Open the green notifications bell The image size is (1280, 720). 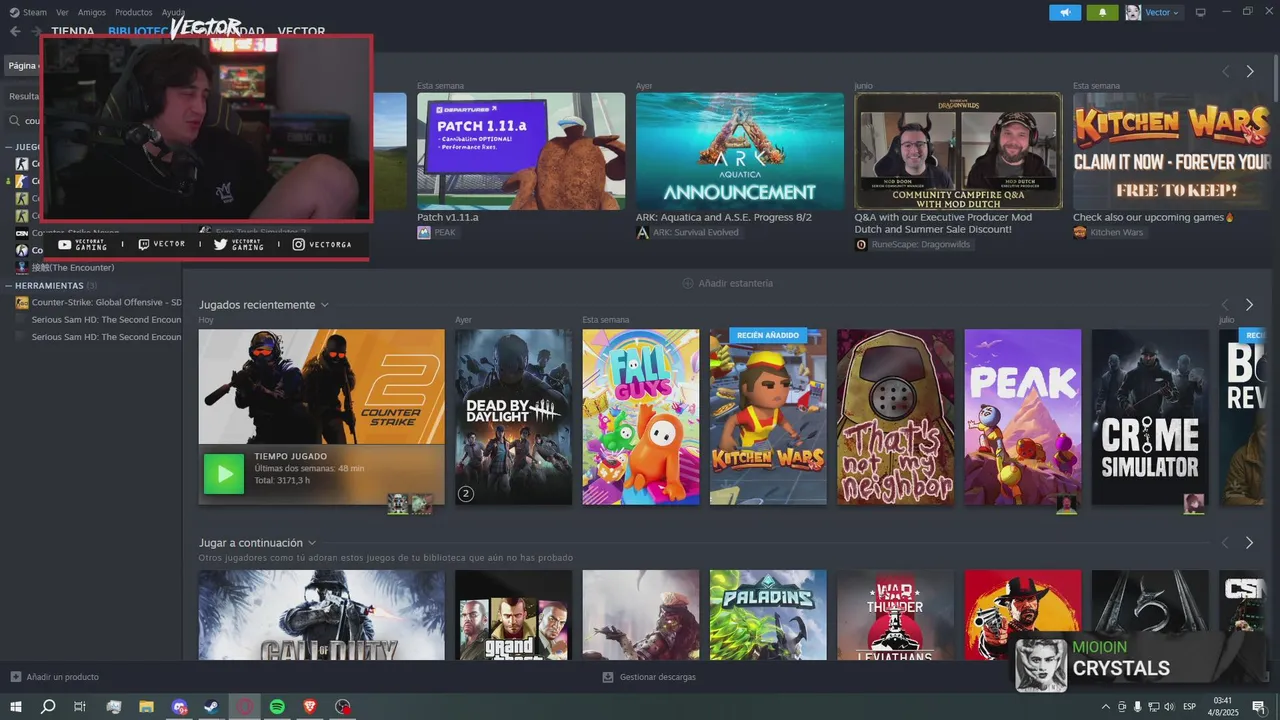1103,12
